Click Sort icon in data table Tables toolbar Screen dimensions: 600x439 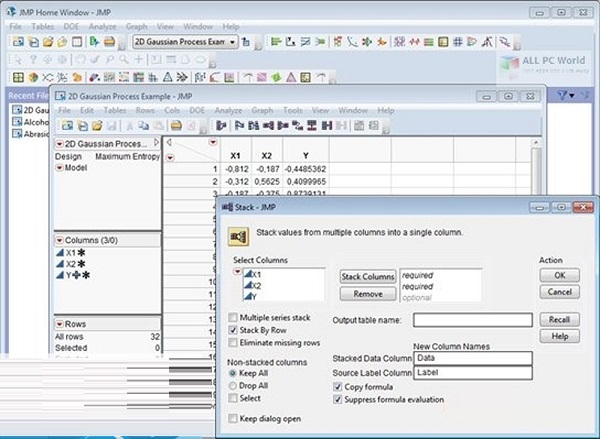(253, 125)
